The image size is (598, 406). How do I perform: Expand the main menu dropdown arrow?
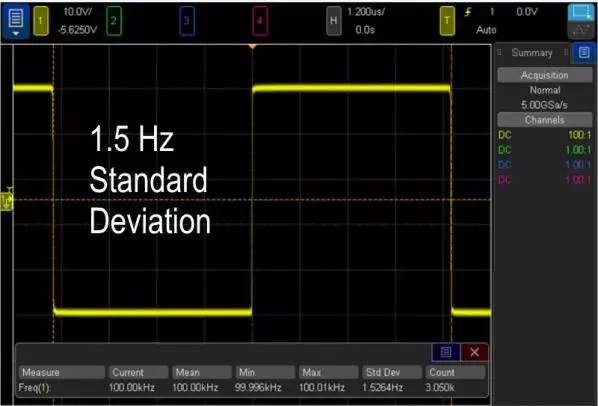(16, 34)
